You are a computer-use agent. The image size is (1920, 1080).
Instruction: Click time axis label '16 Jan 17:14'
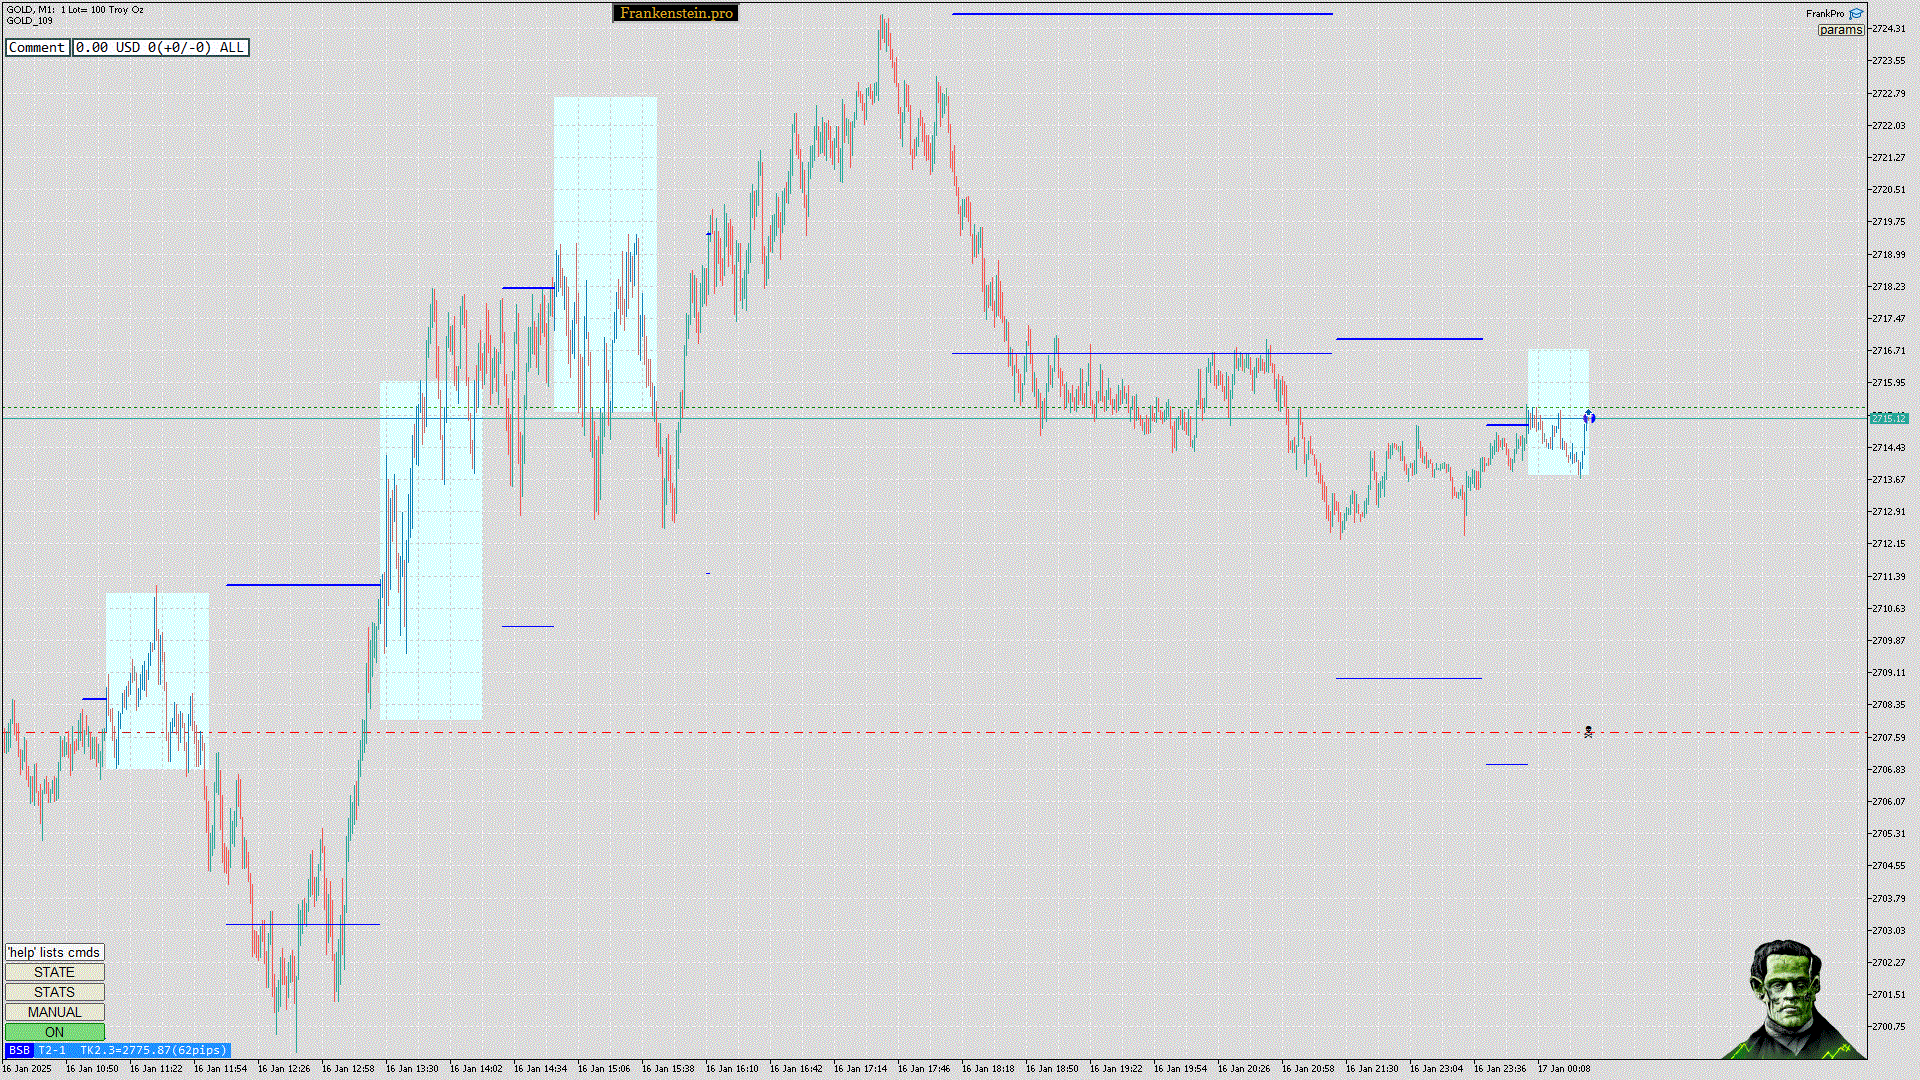pos(860,1069)
